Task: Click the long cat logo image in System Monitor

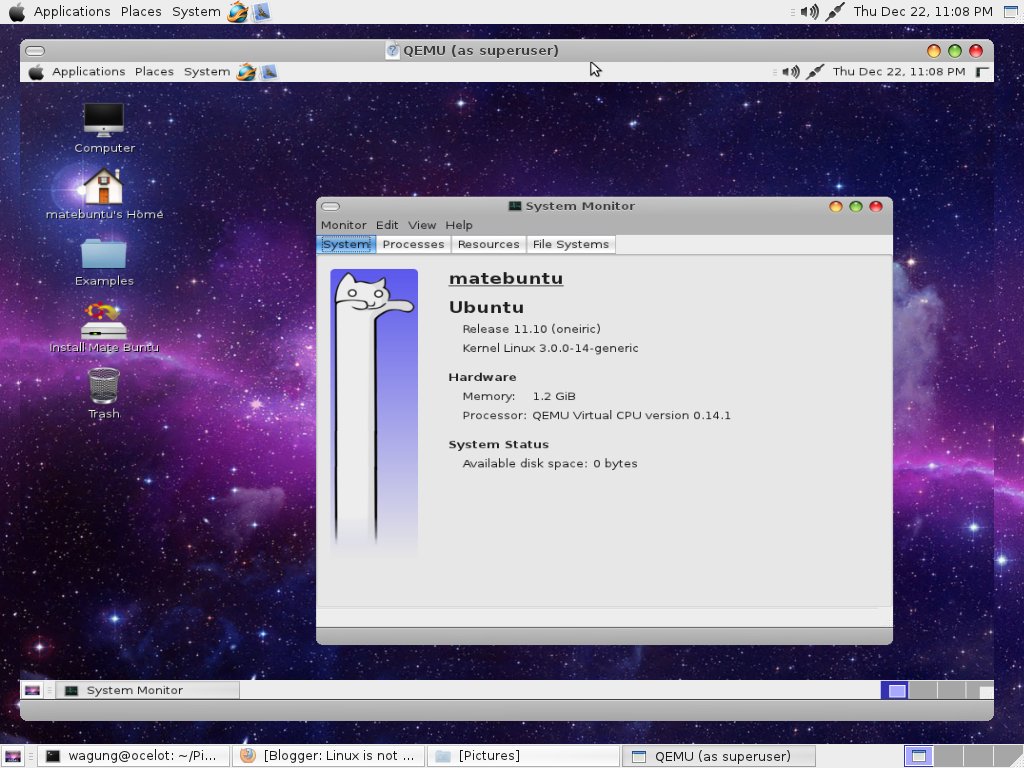Action: [x=374, y=411]
